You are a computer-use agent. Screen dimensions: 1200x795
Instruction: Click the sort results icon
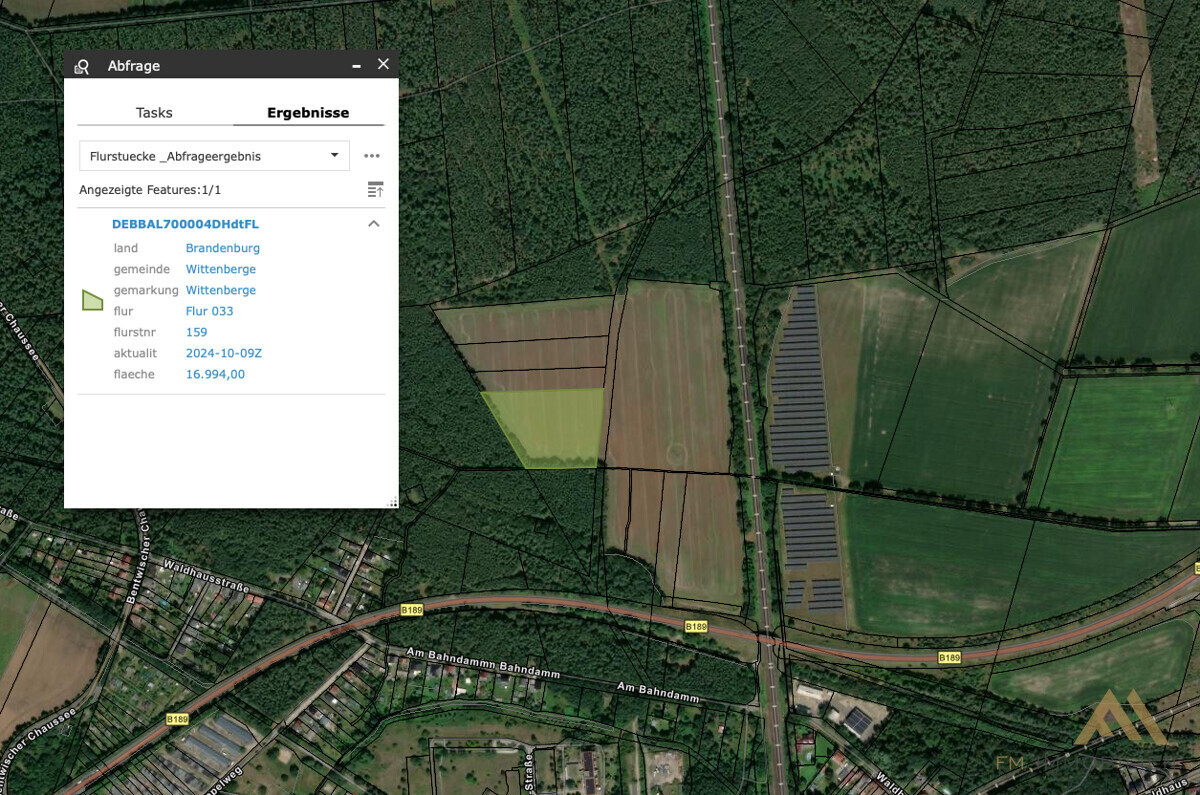coord(375,189)
